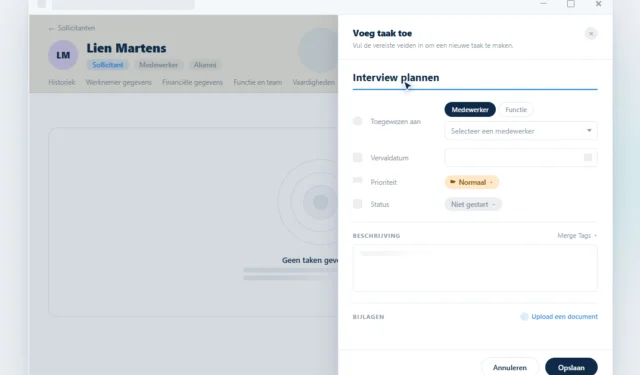Click the LM avatar circle

(63, 55)
